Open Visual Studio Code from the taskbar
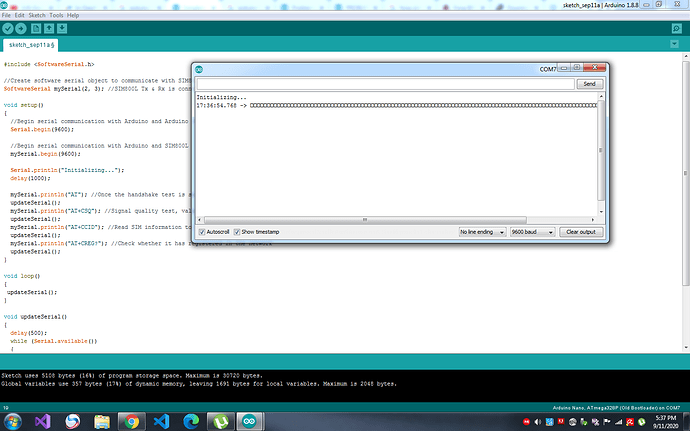 (x=161, y=421)
